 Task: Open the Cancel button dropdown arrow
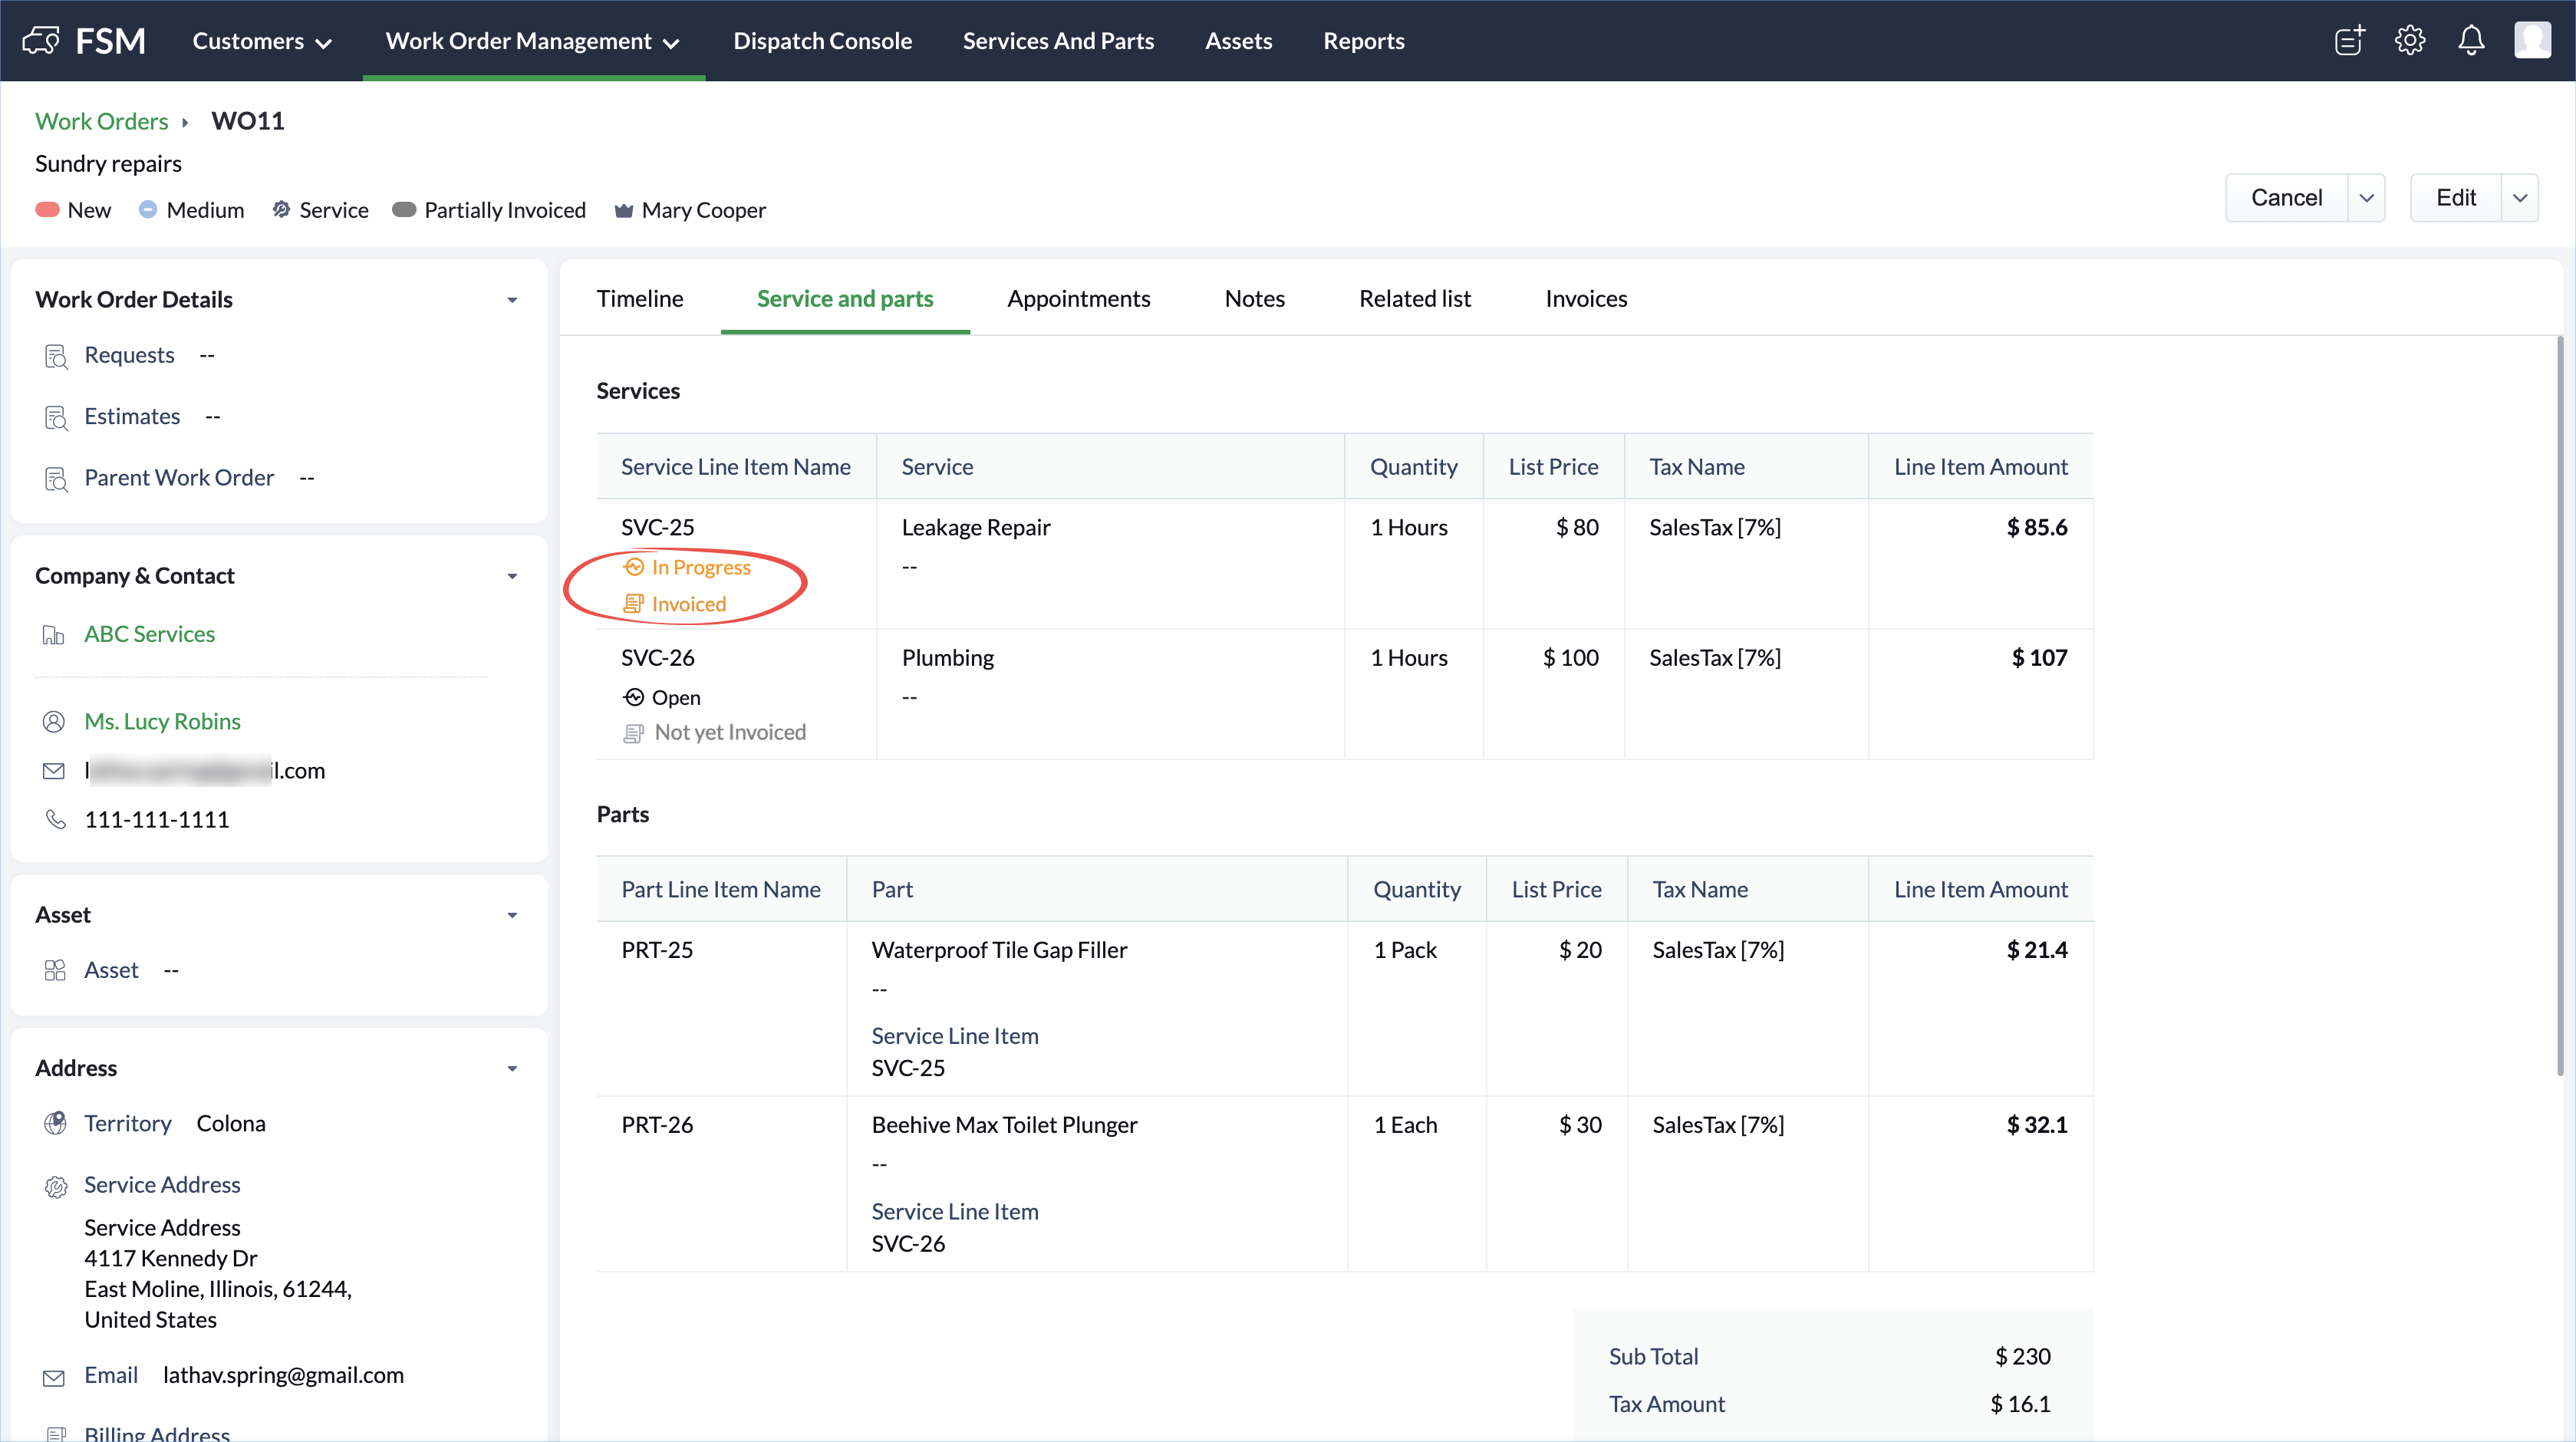(2366, 198)
